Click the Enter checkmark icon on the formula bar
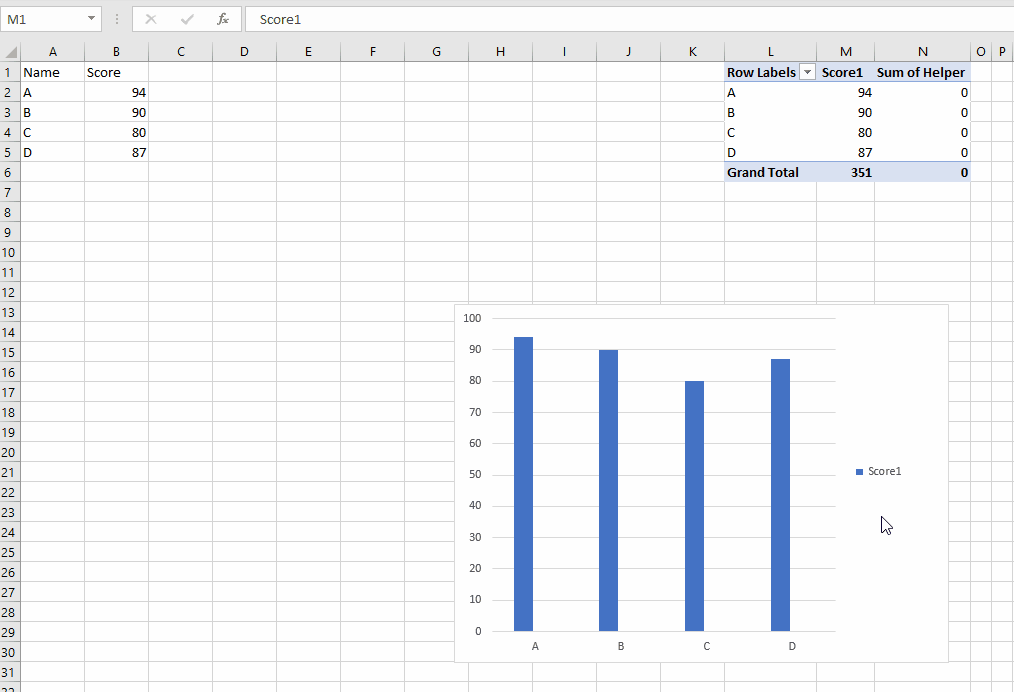This screenshot has width=1014, height=692. pyautogui.click(x=186, y=19)
